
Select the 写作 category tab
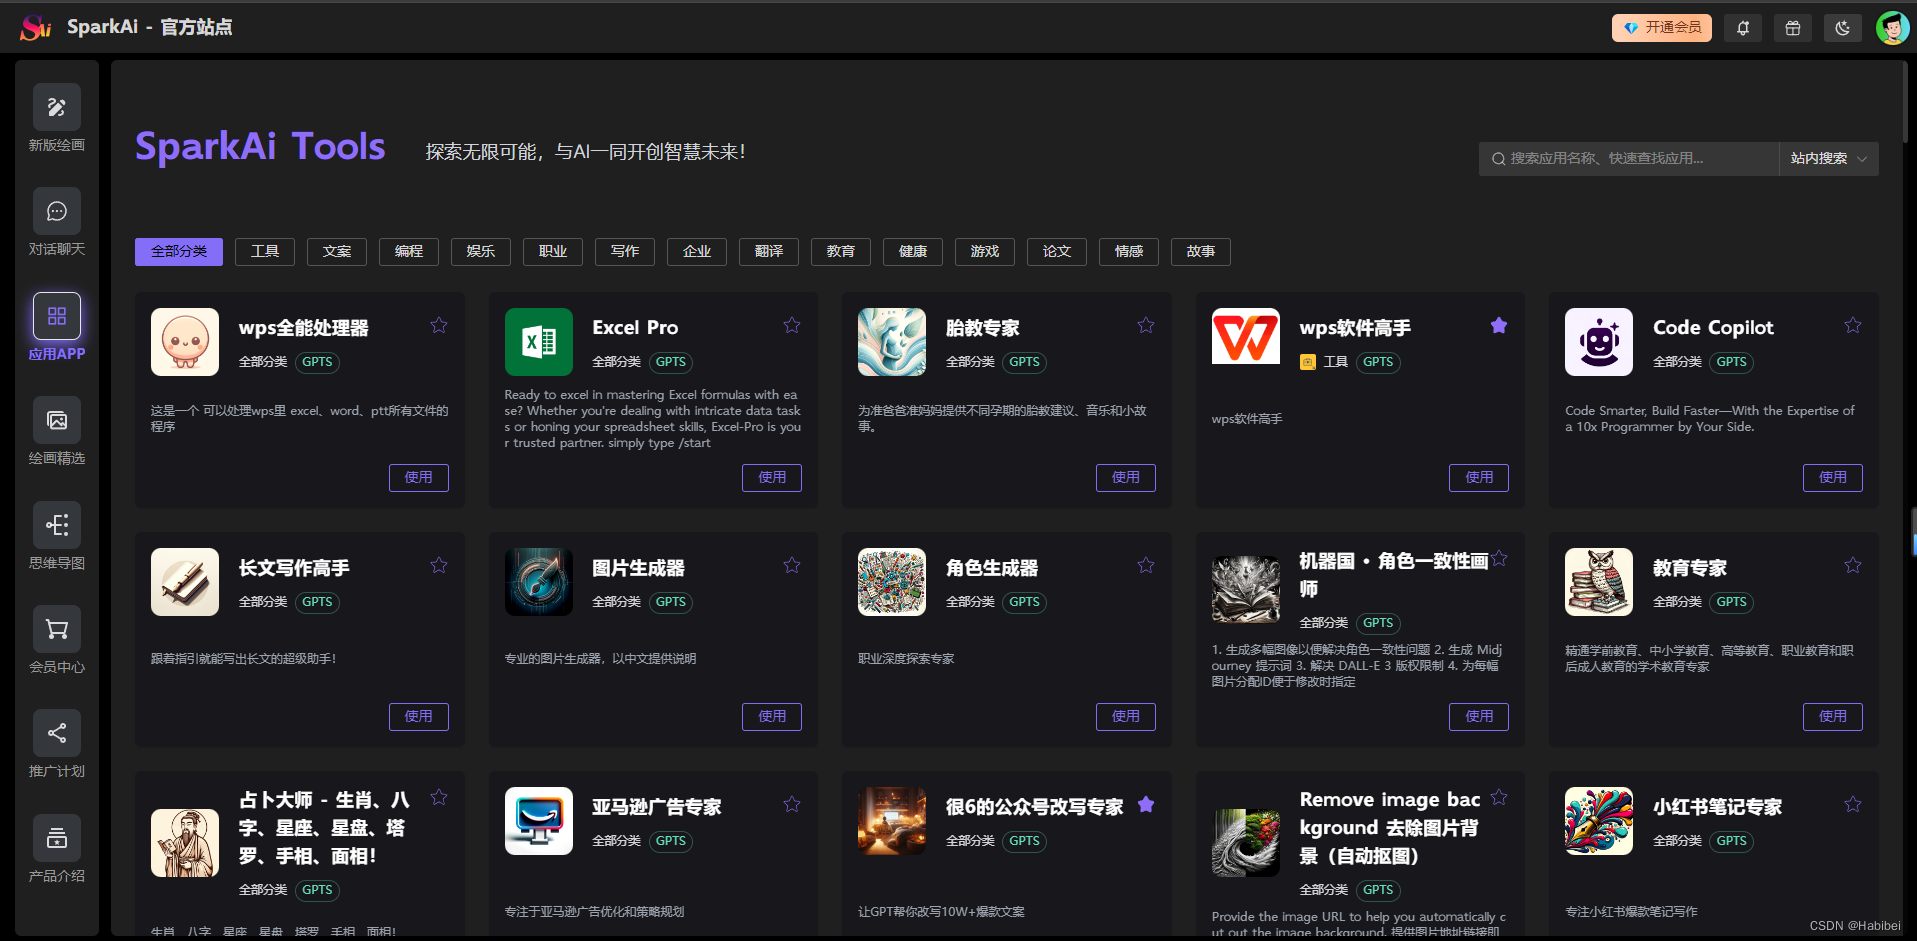625,252
